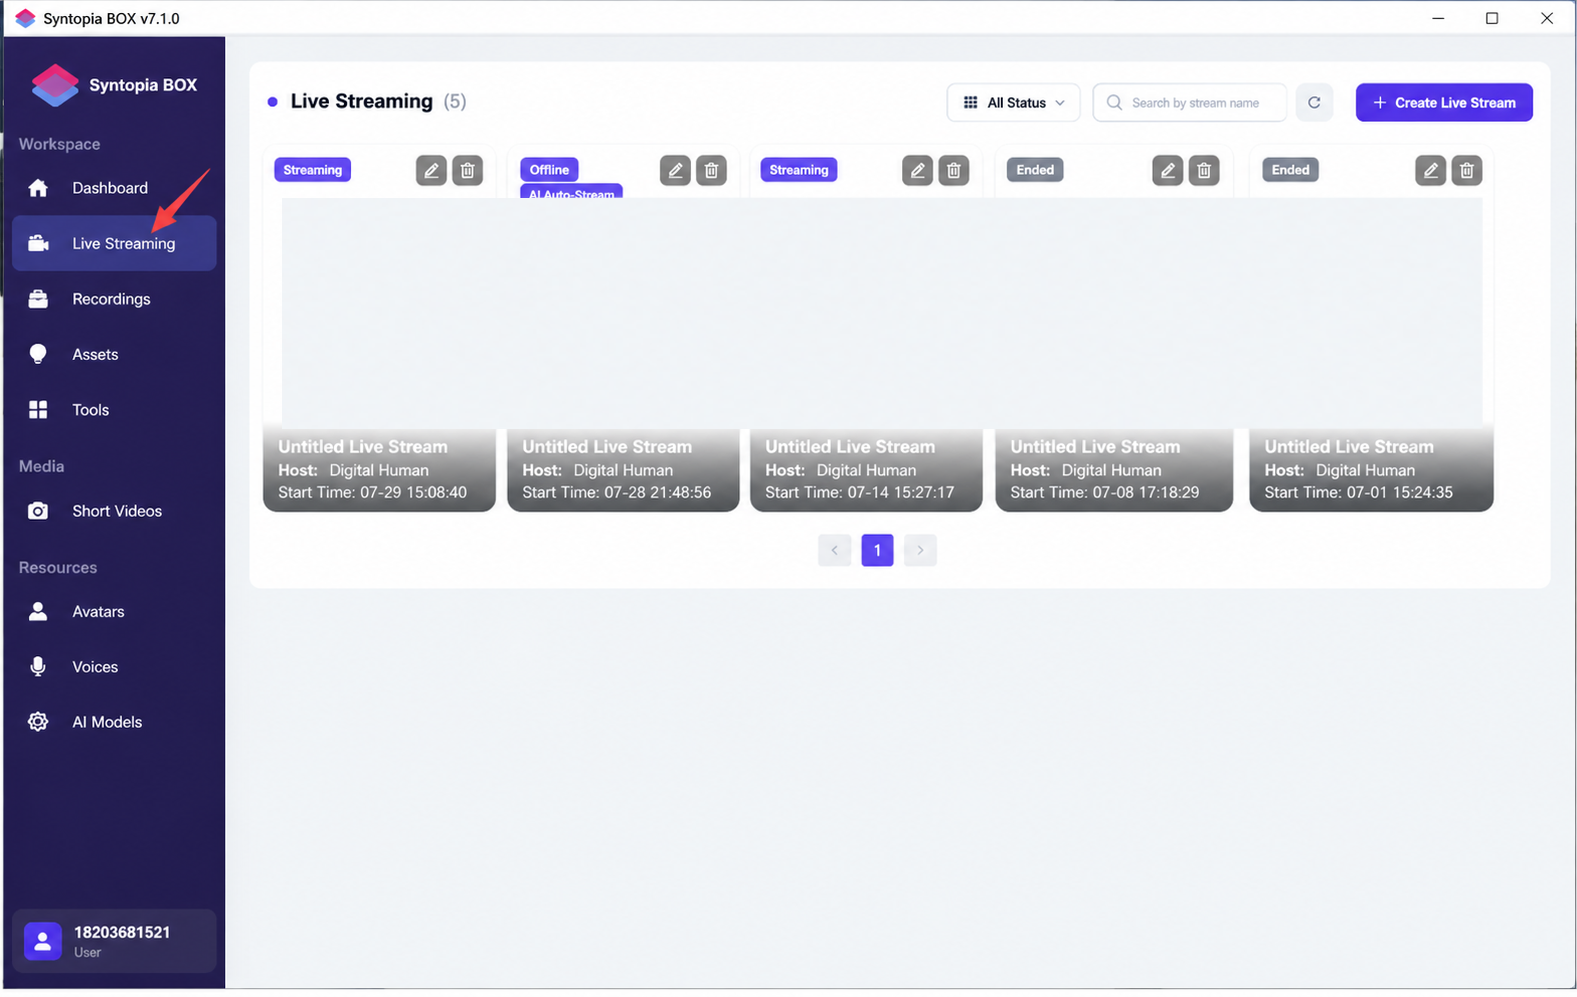The width and height of the screenshot is (1577, 997).
Task: Open the AI Models settings page
Action: (x=114, y=722)
